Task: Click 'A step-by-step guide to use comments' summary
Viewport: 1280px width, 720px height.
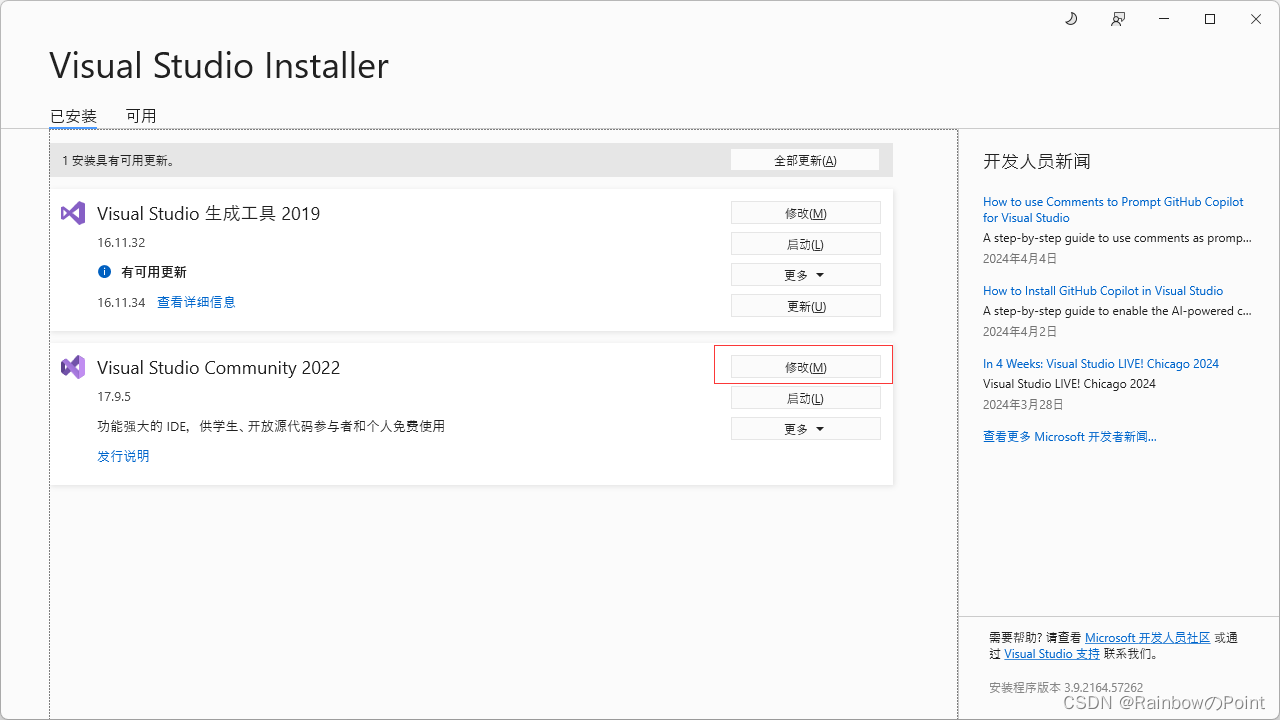Action: [x=1117, y=238]
